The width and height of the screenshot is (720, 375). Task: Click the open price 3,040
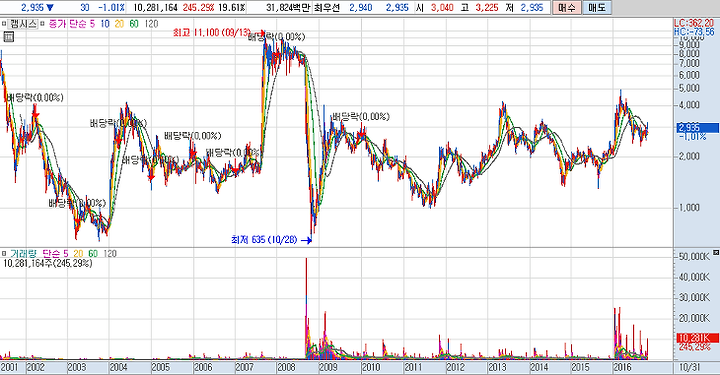point(442,8)
